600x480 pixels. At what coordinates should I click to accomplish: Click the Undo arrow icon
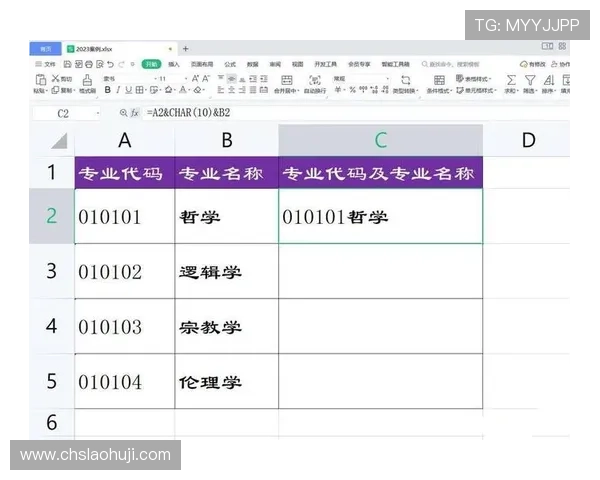click(x=111, y=64)
